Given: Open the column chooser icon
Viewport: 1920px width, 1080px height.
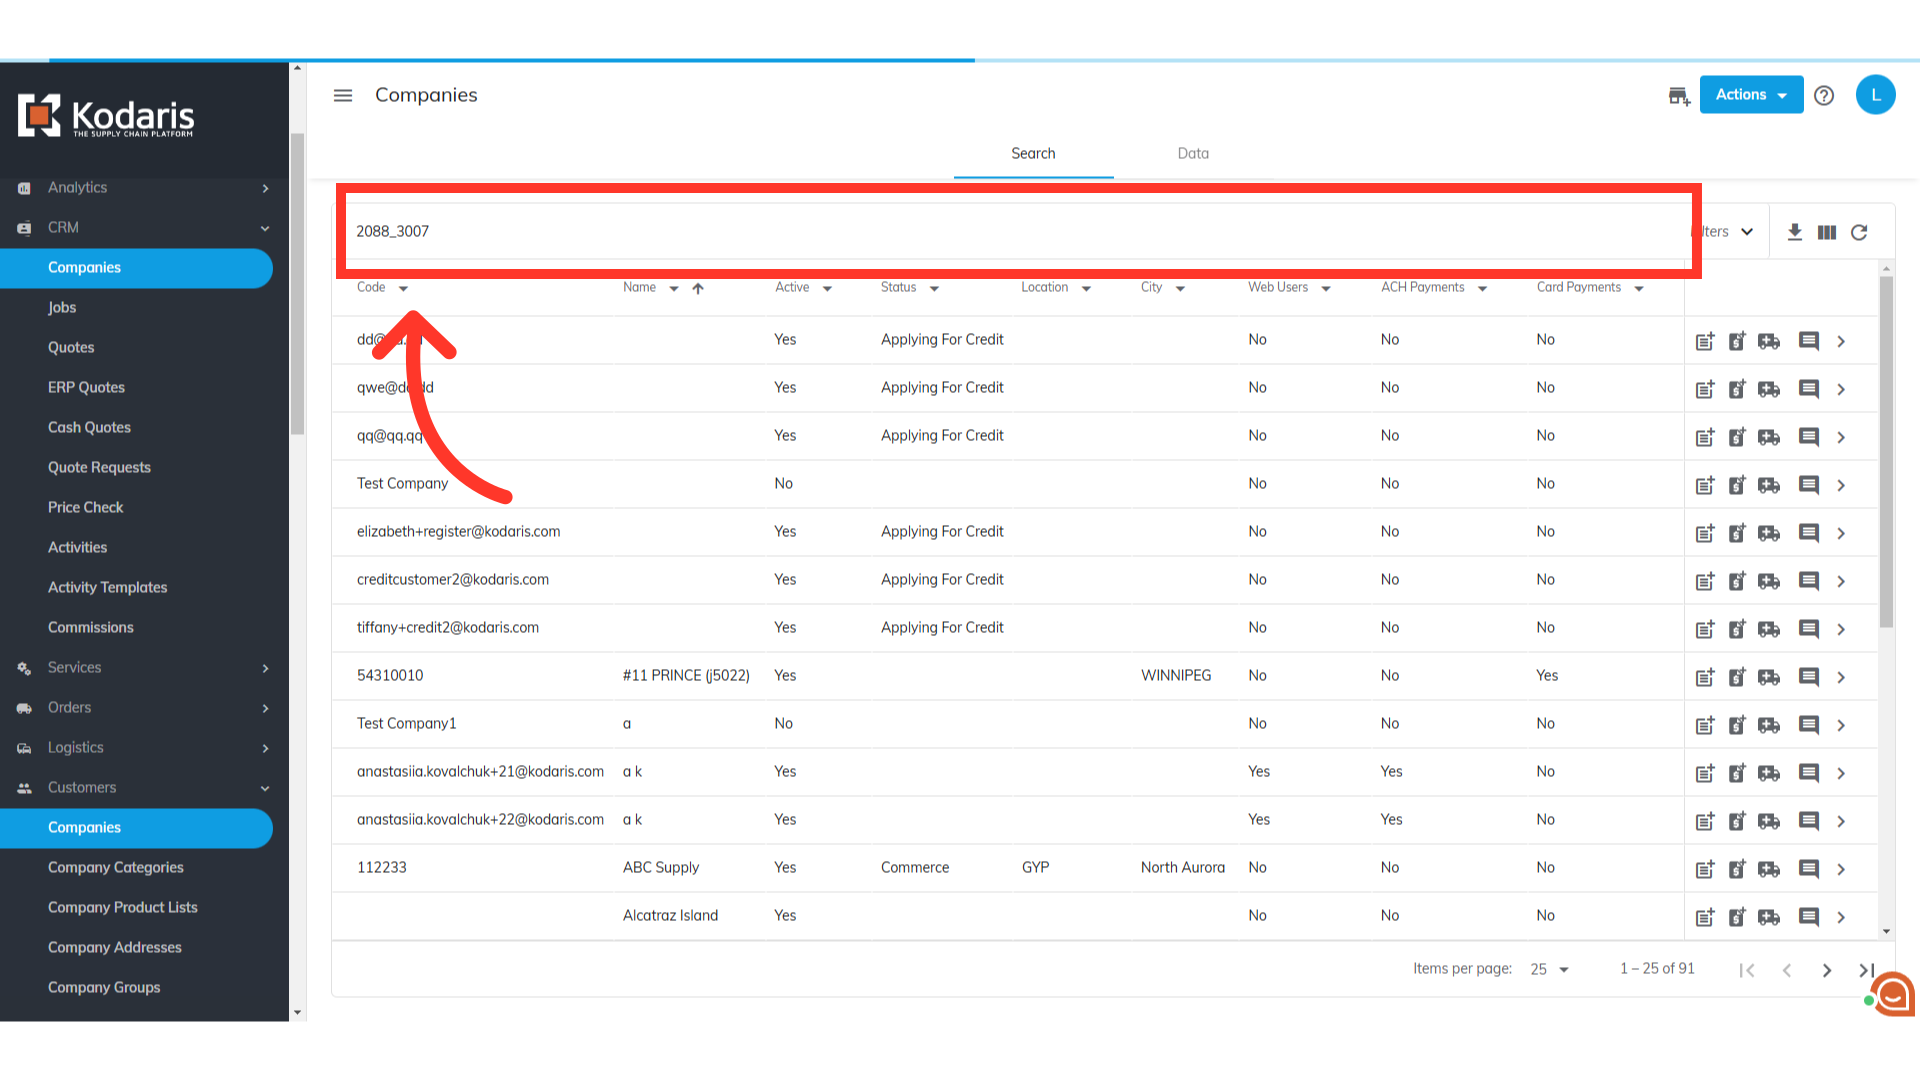Looking at the screenshot, I should pyautogui.click(x=1827, y=232).
